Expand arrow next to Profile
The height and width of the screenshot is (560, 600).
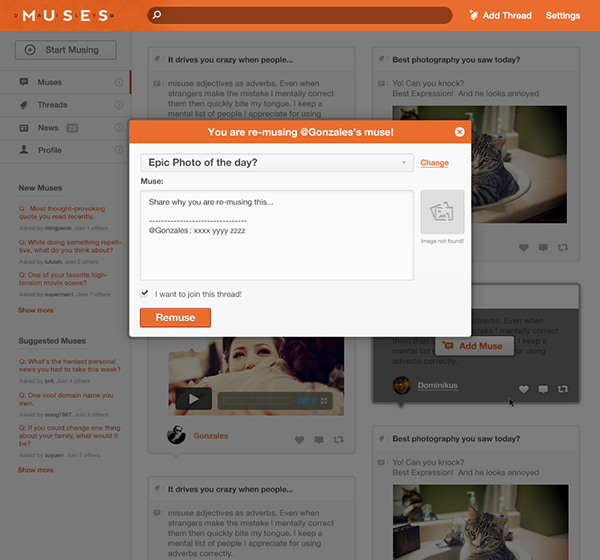tap(119, 150)
